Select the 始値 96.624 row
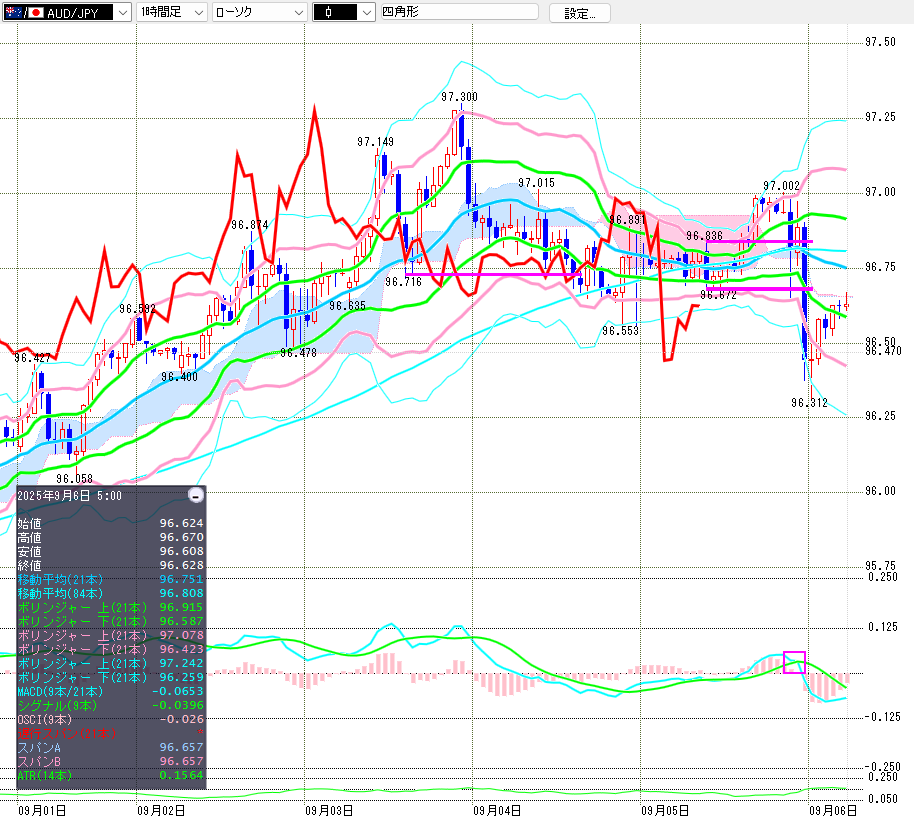 [111, 523]
